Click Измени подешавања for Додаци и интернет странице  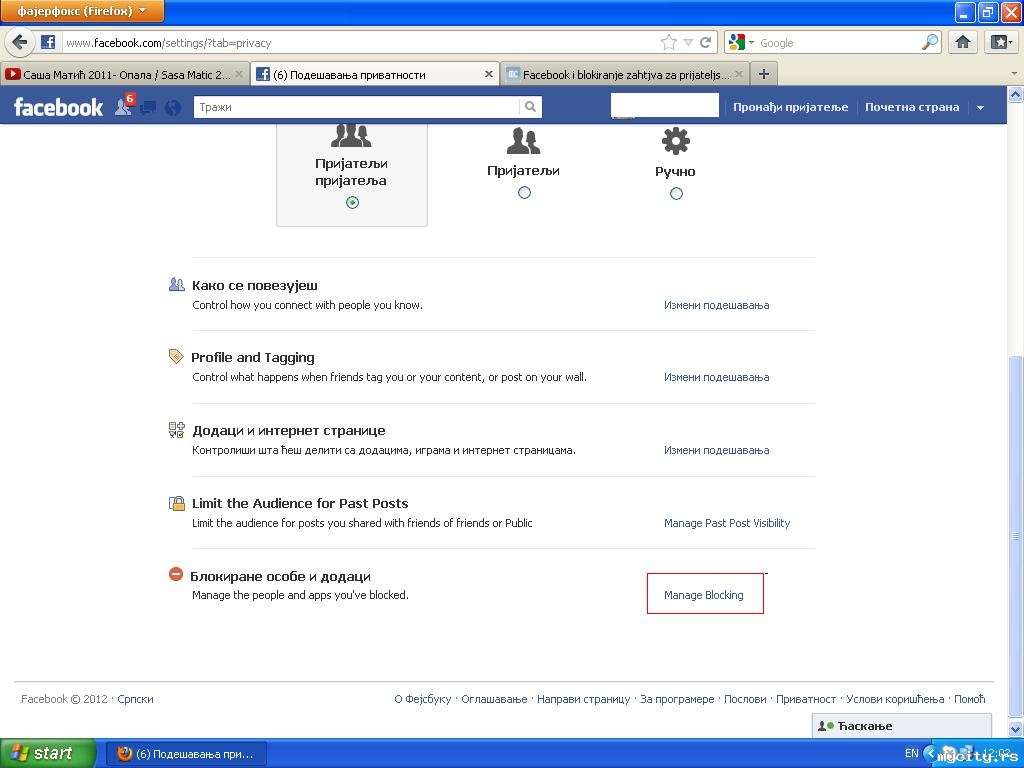tap(716, 450)
